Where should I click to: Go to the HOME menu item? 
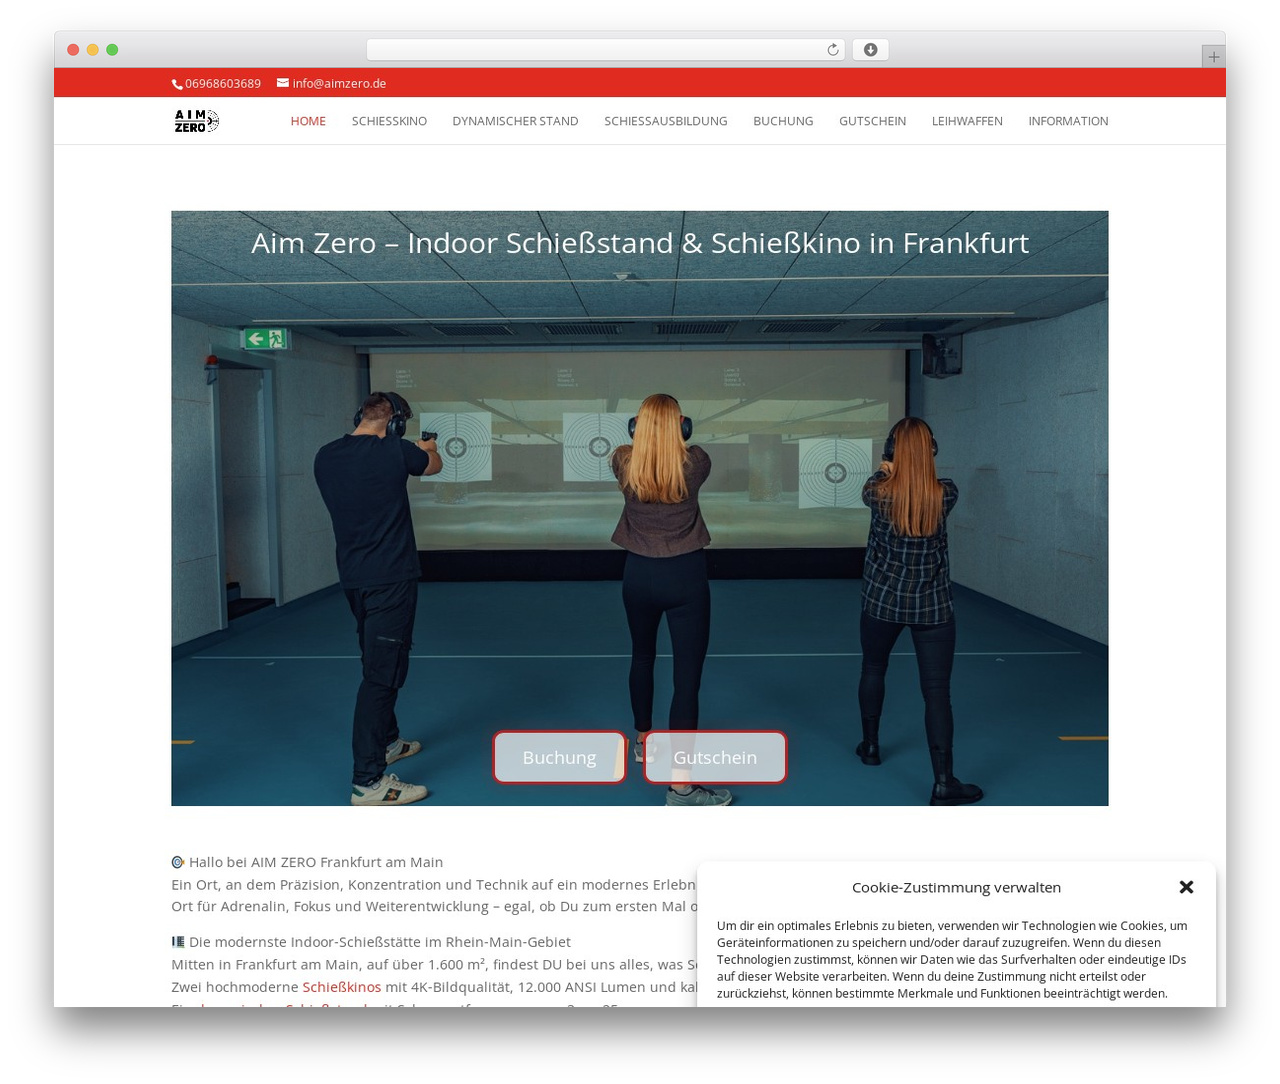tap(308, 121)
